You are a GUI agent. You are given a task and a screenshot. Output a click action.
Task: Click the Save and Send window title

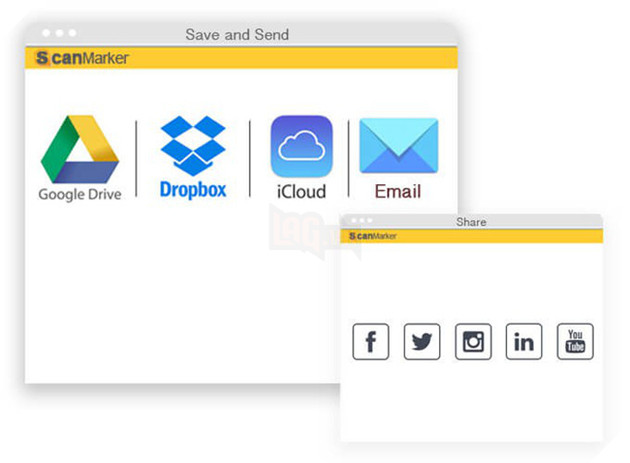tap(237, 35)
